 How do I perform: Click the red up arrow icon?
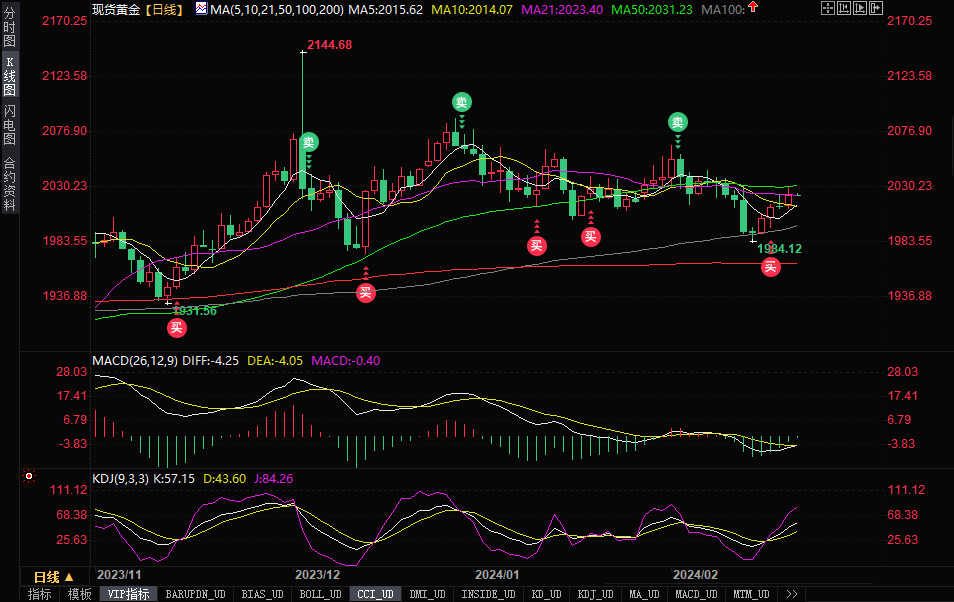[x=752, y=8]
